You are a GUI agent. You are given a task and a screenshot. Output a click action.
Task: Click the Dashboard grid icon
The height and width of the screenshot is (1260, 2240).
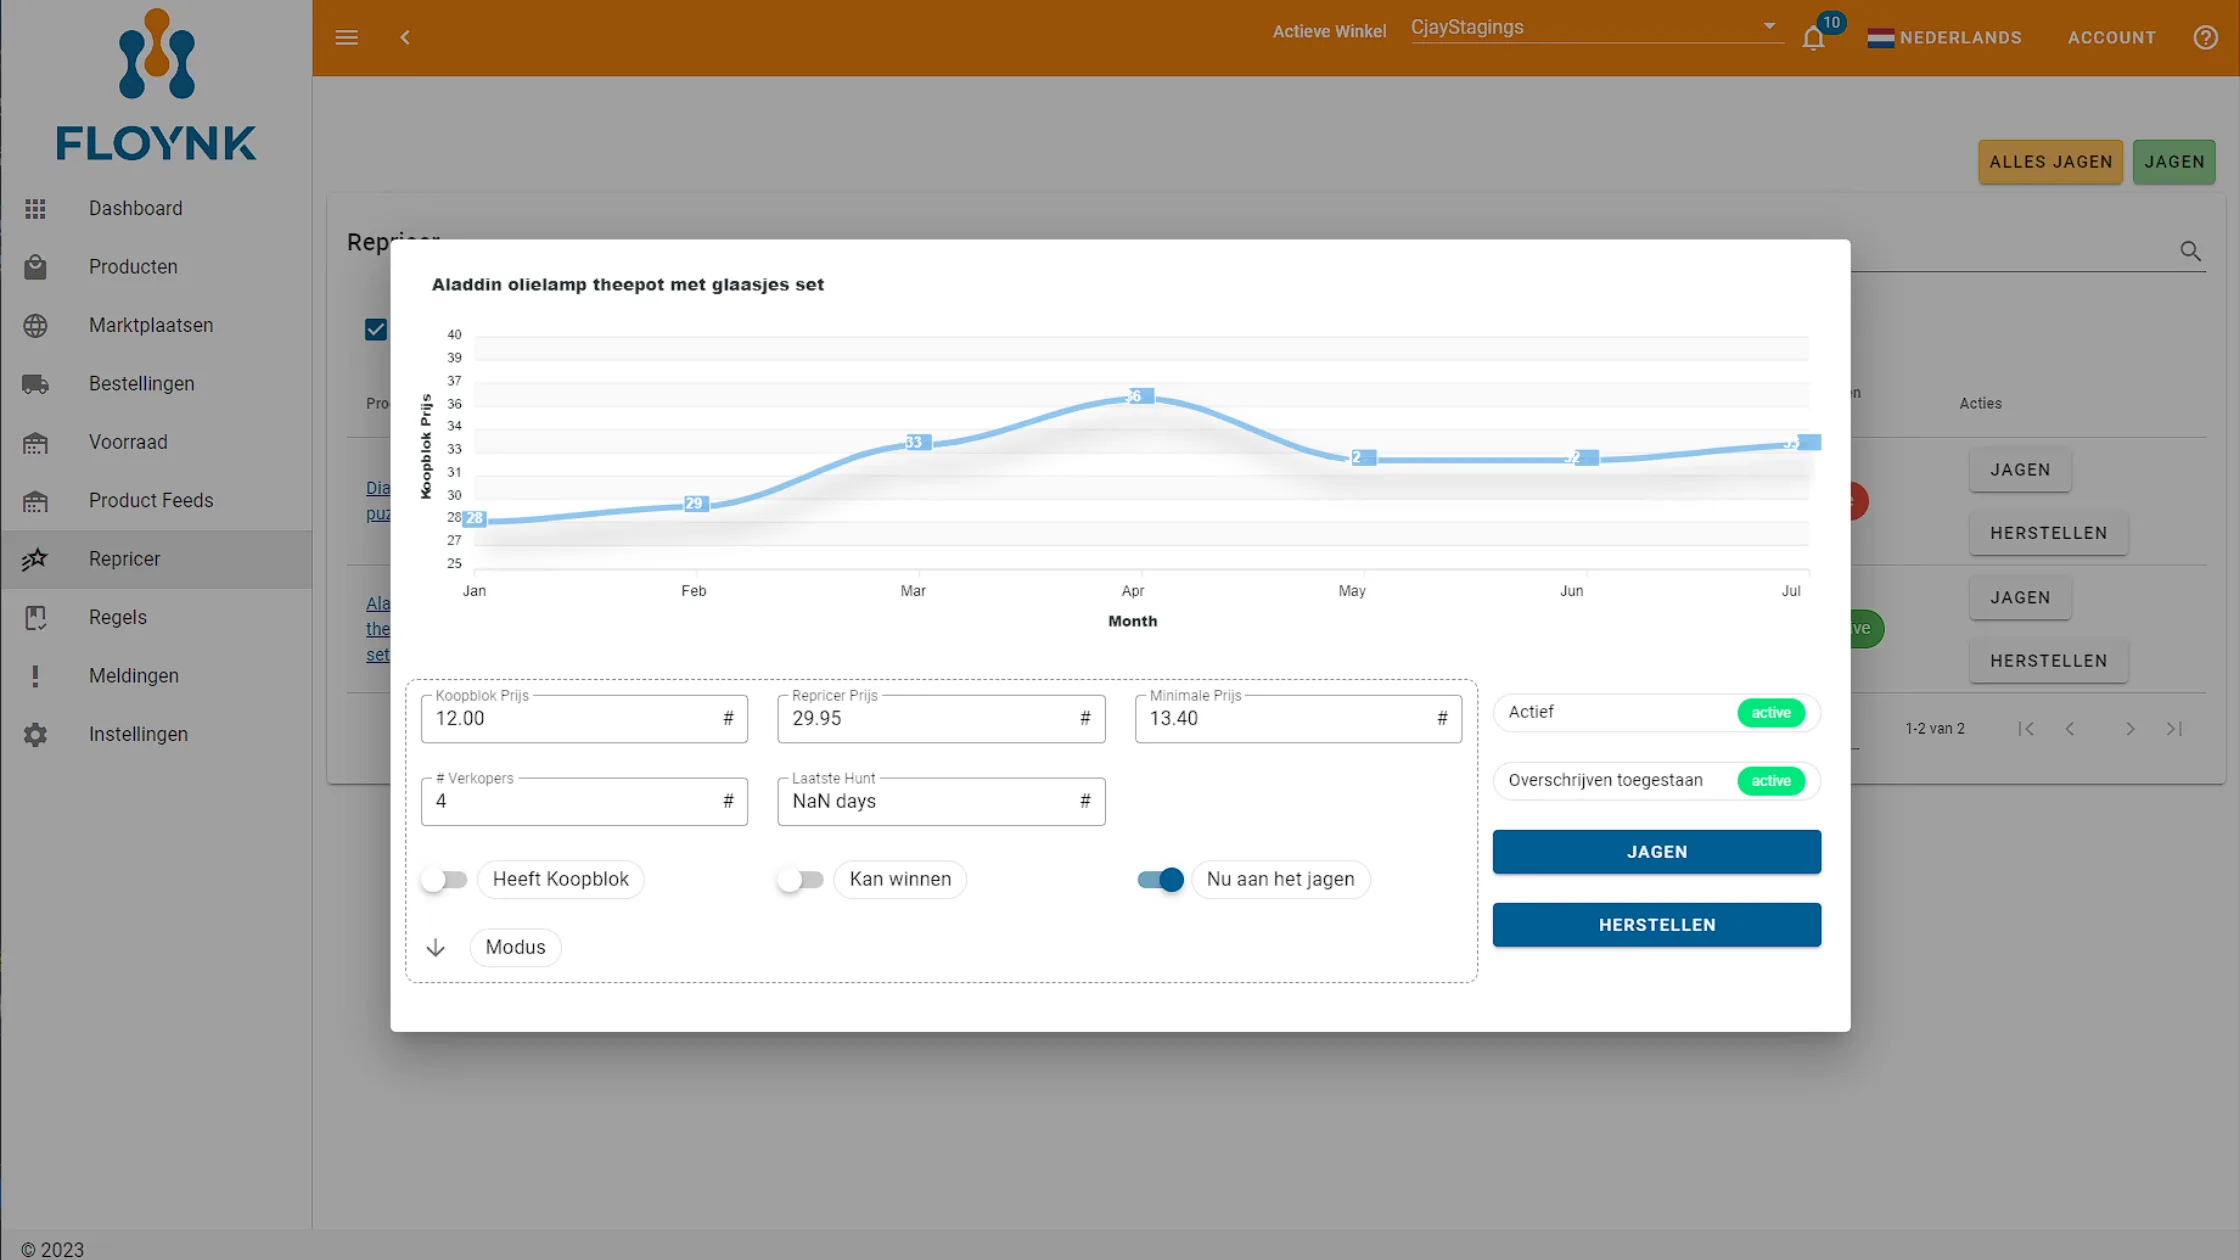point(35,208)
